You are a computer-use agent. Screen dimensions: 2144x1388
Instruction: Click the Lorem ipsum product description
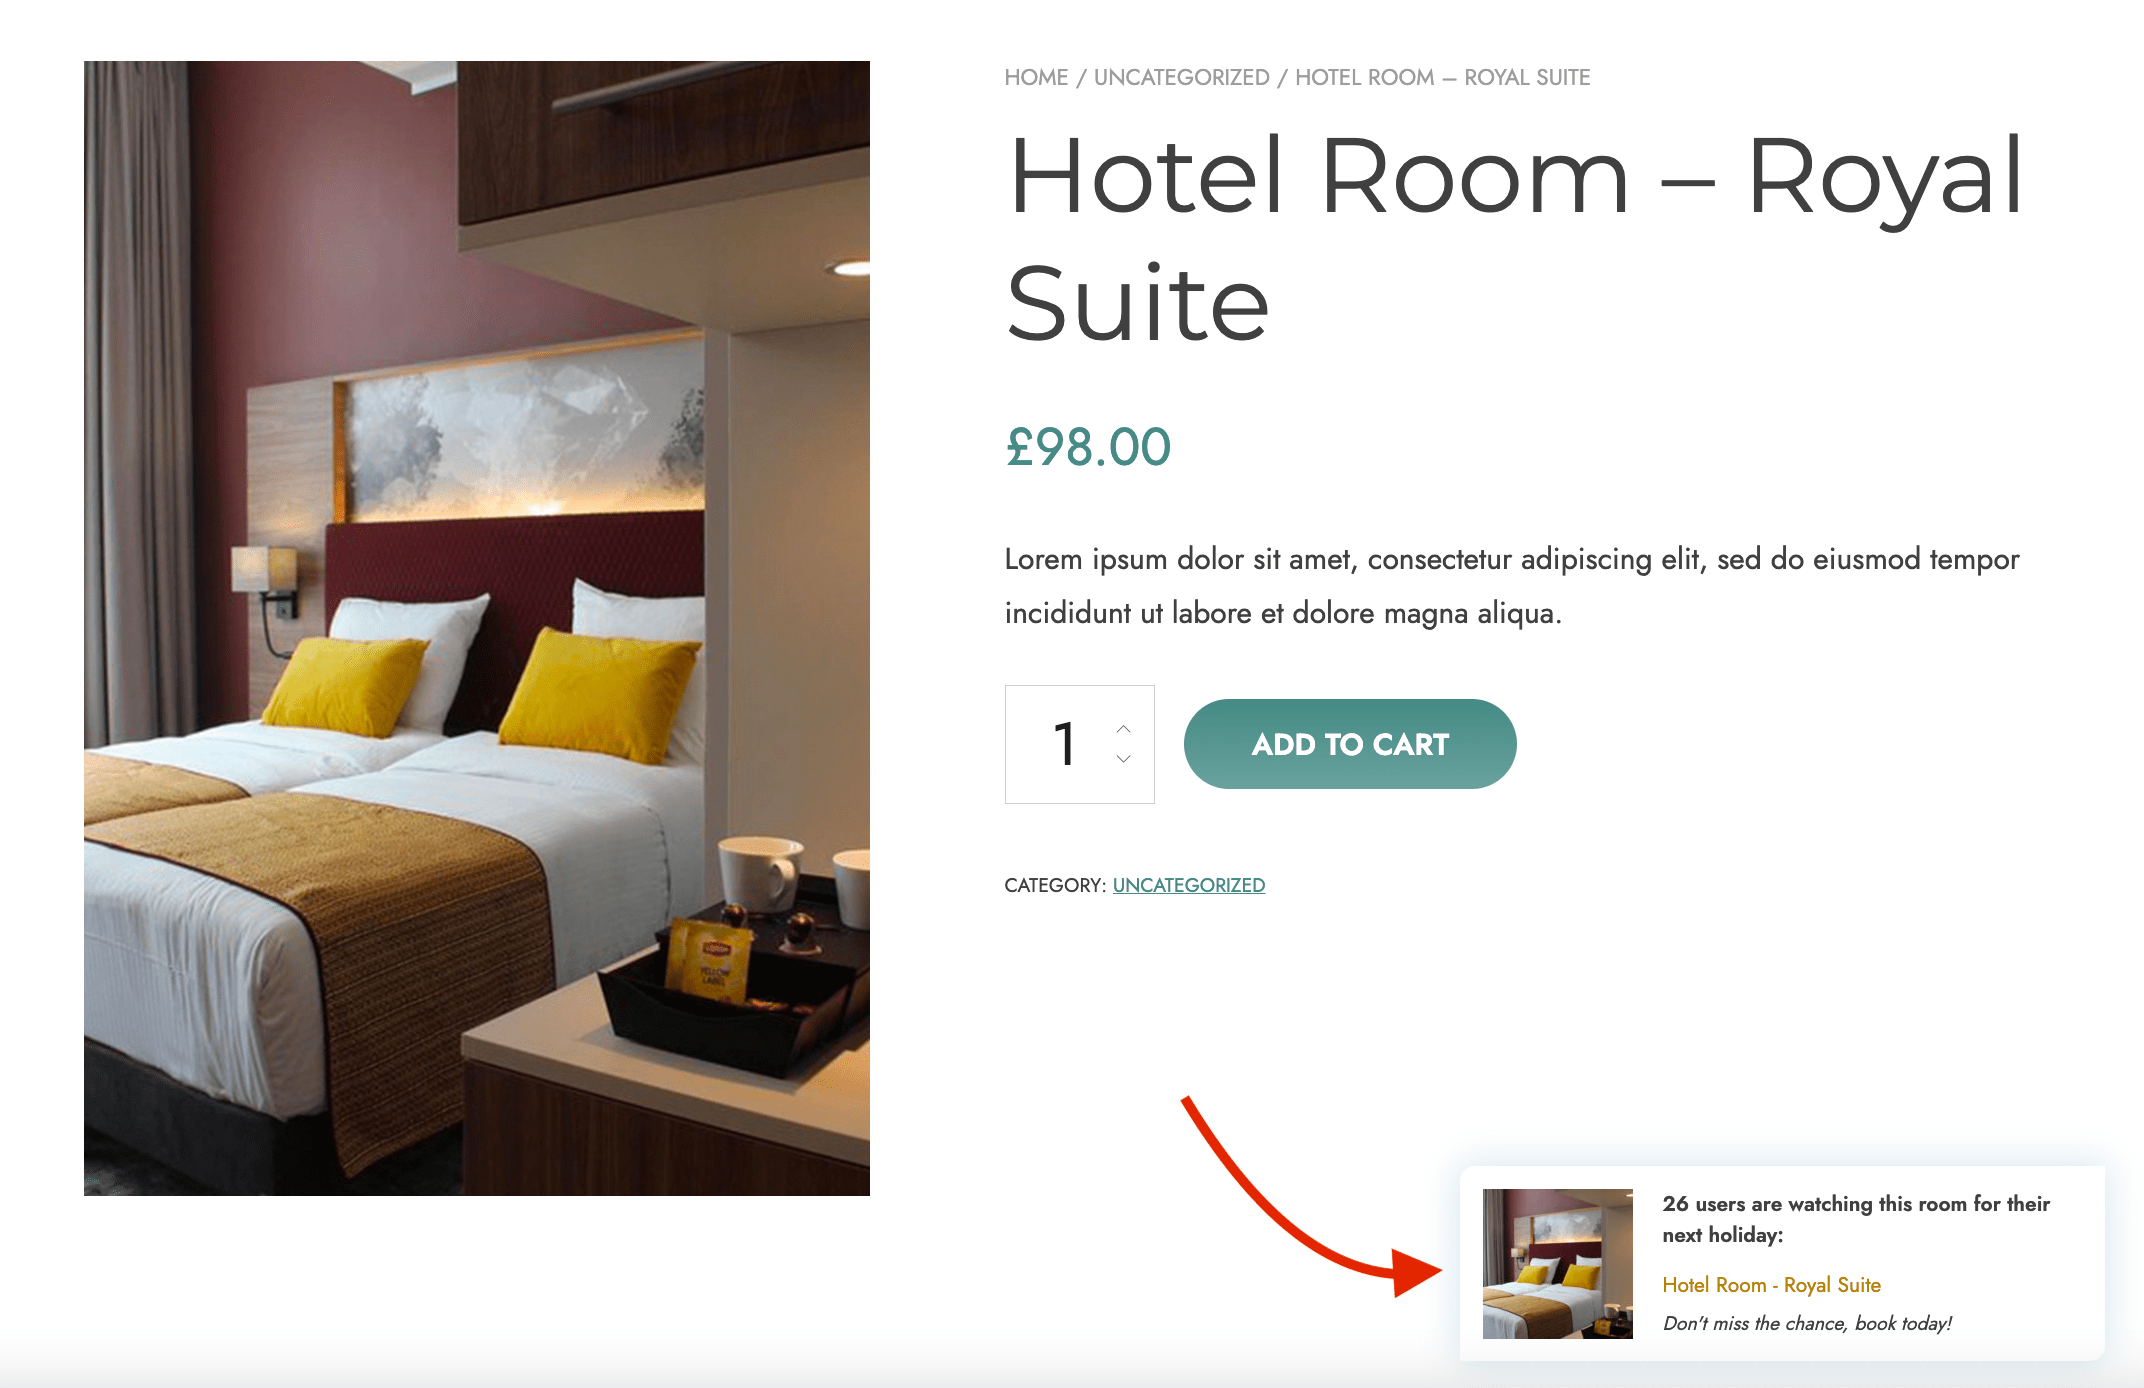[1512, 586]
